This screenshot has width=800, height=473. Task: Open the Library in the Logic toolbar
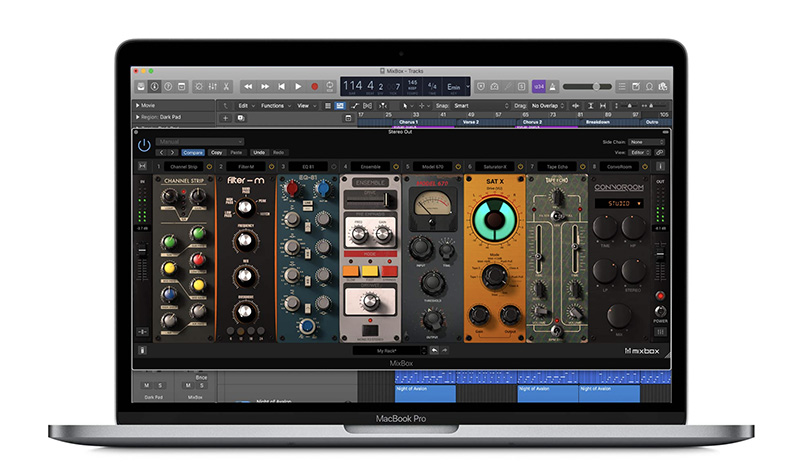click(141, 87)
